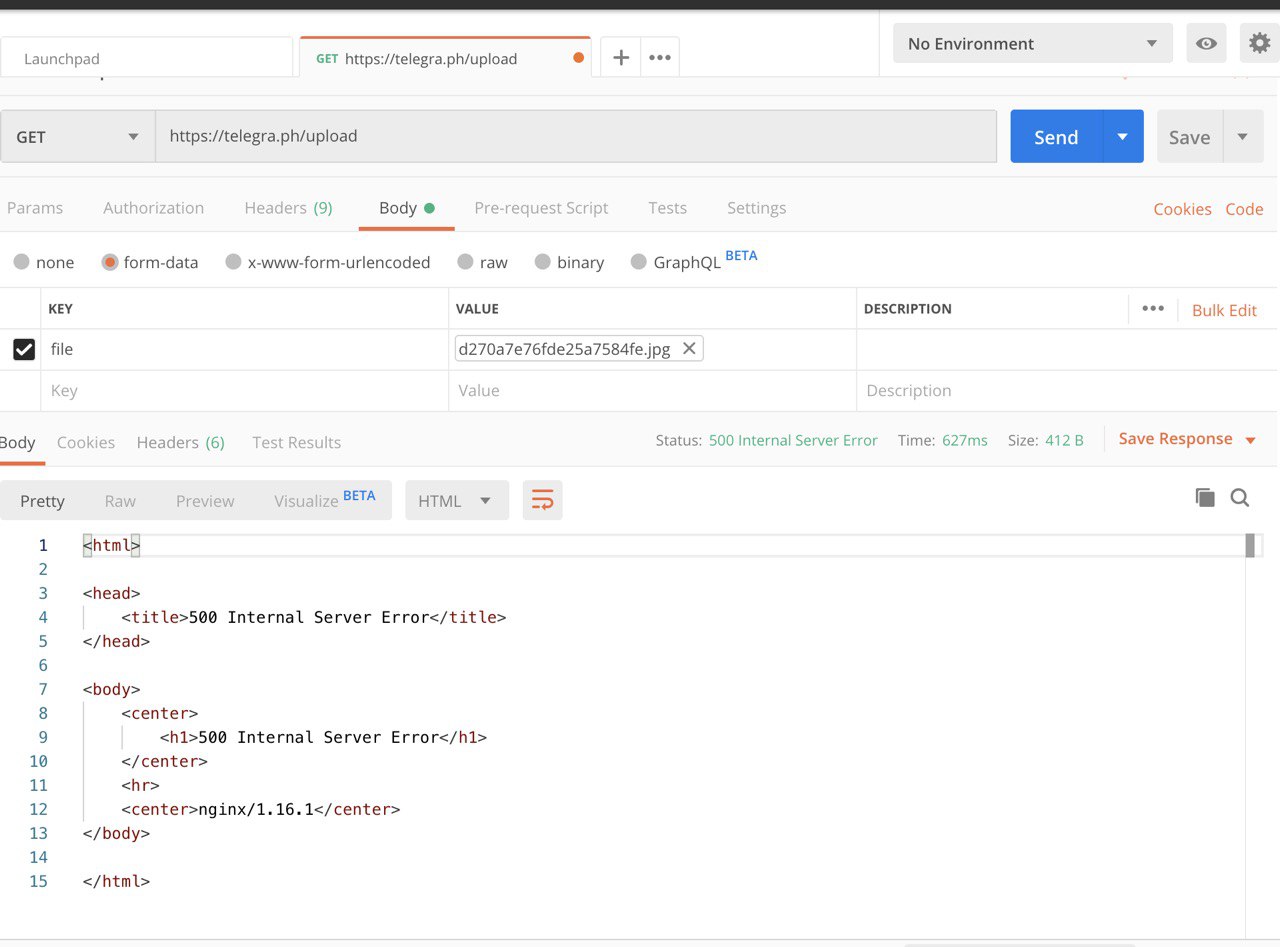Switch to the Launchpad tab
This screenshot has height=947, width=1280.
(x=147, y=58)
